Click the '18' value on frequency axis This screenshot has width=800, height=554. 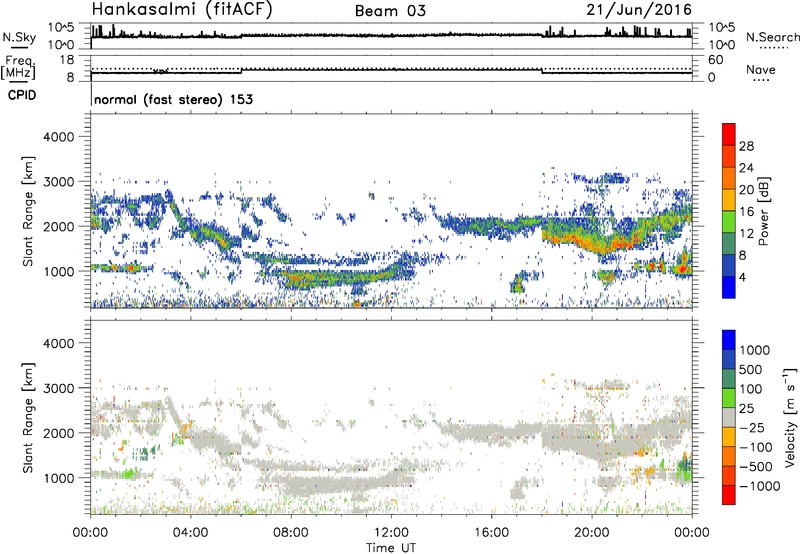coord(67,60)
